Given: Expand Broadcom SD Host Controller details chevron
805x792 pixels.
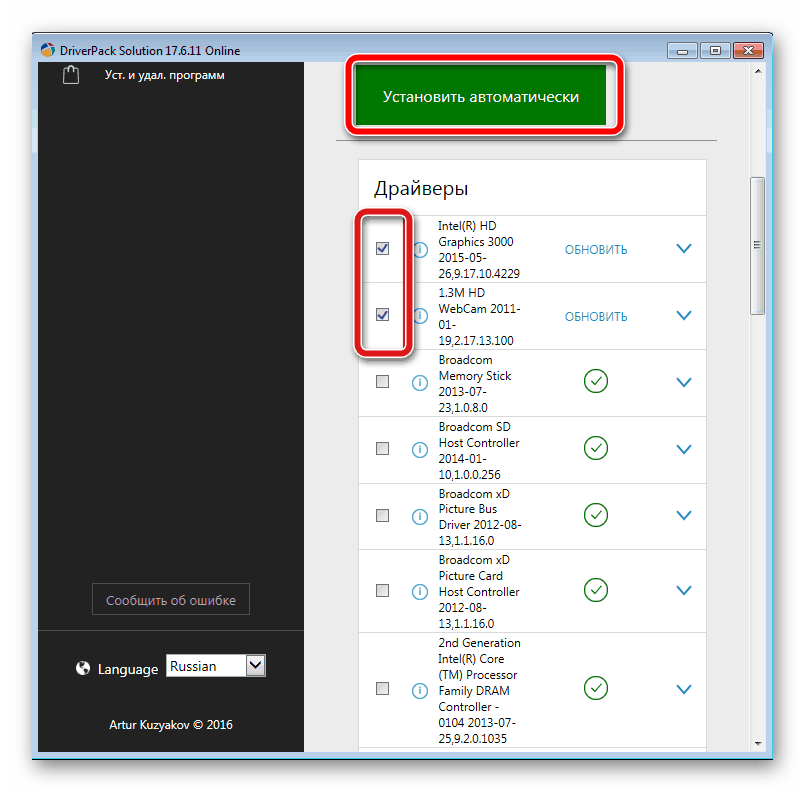Looking at the screenshot, I should 684,449.
